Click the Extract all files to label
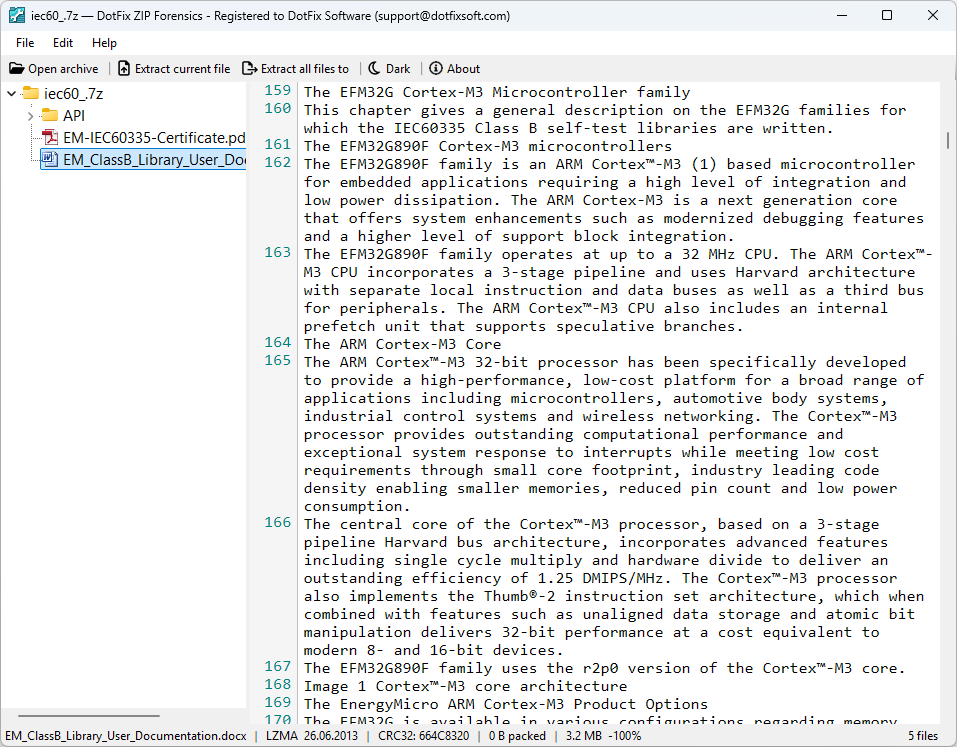 point(305,69)
